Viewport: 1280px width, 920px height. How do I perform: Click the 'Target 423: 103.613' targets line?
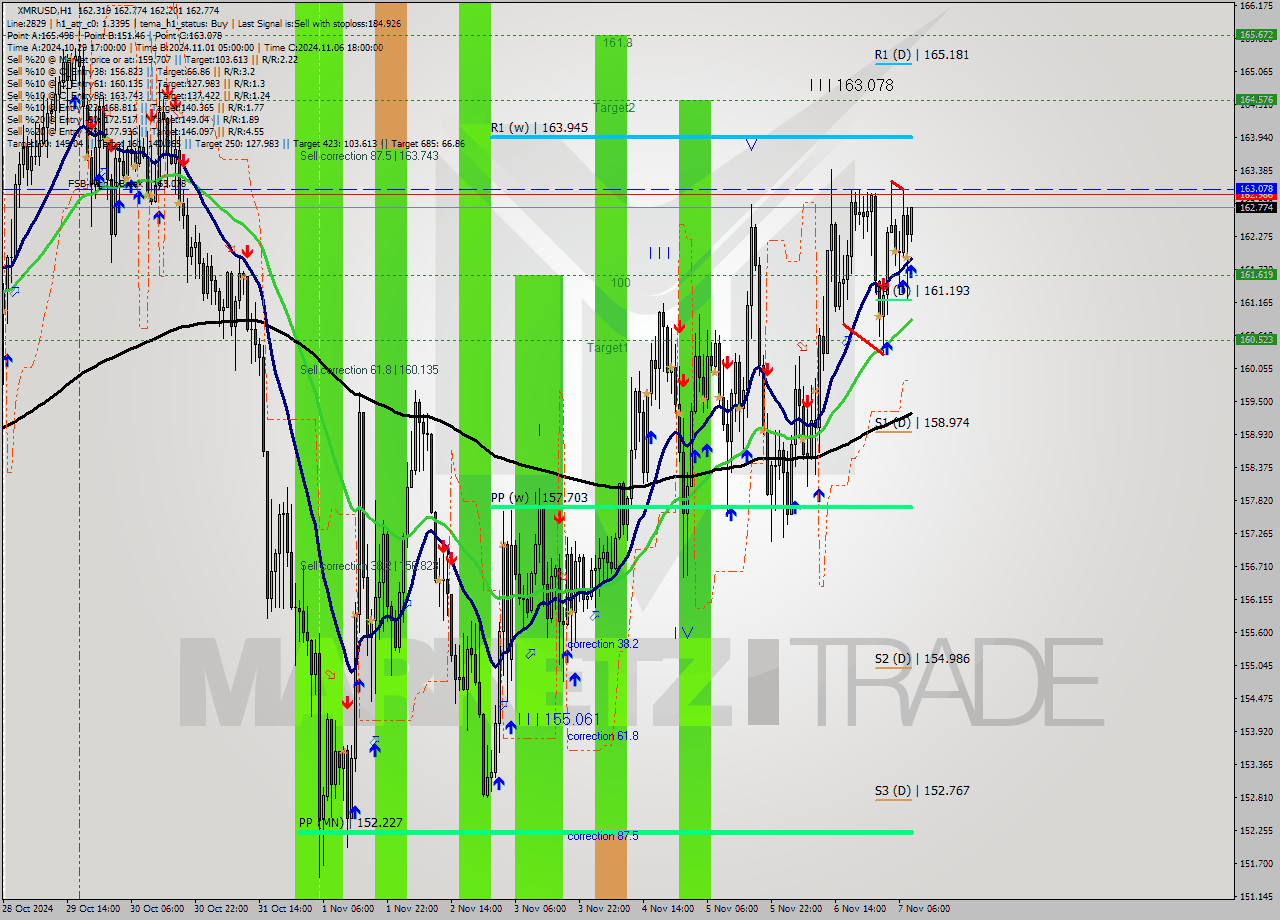[238, 143]
